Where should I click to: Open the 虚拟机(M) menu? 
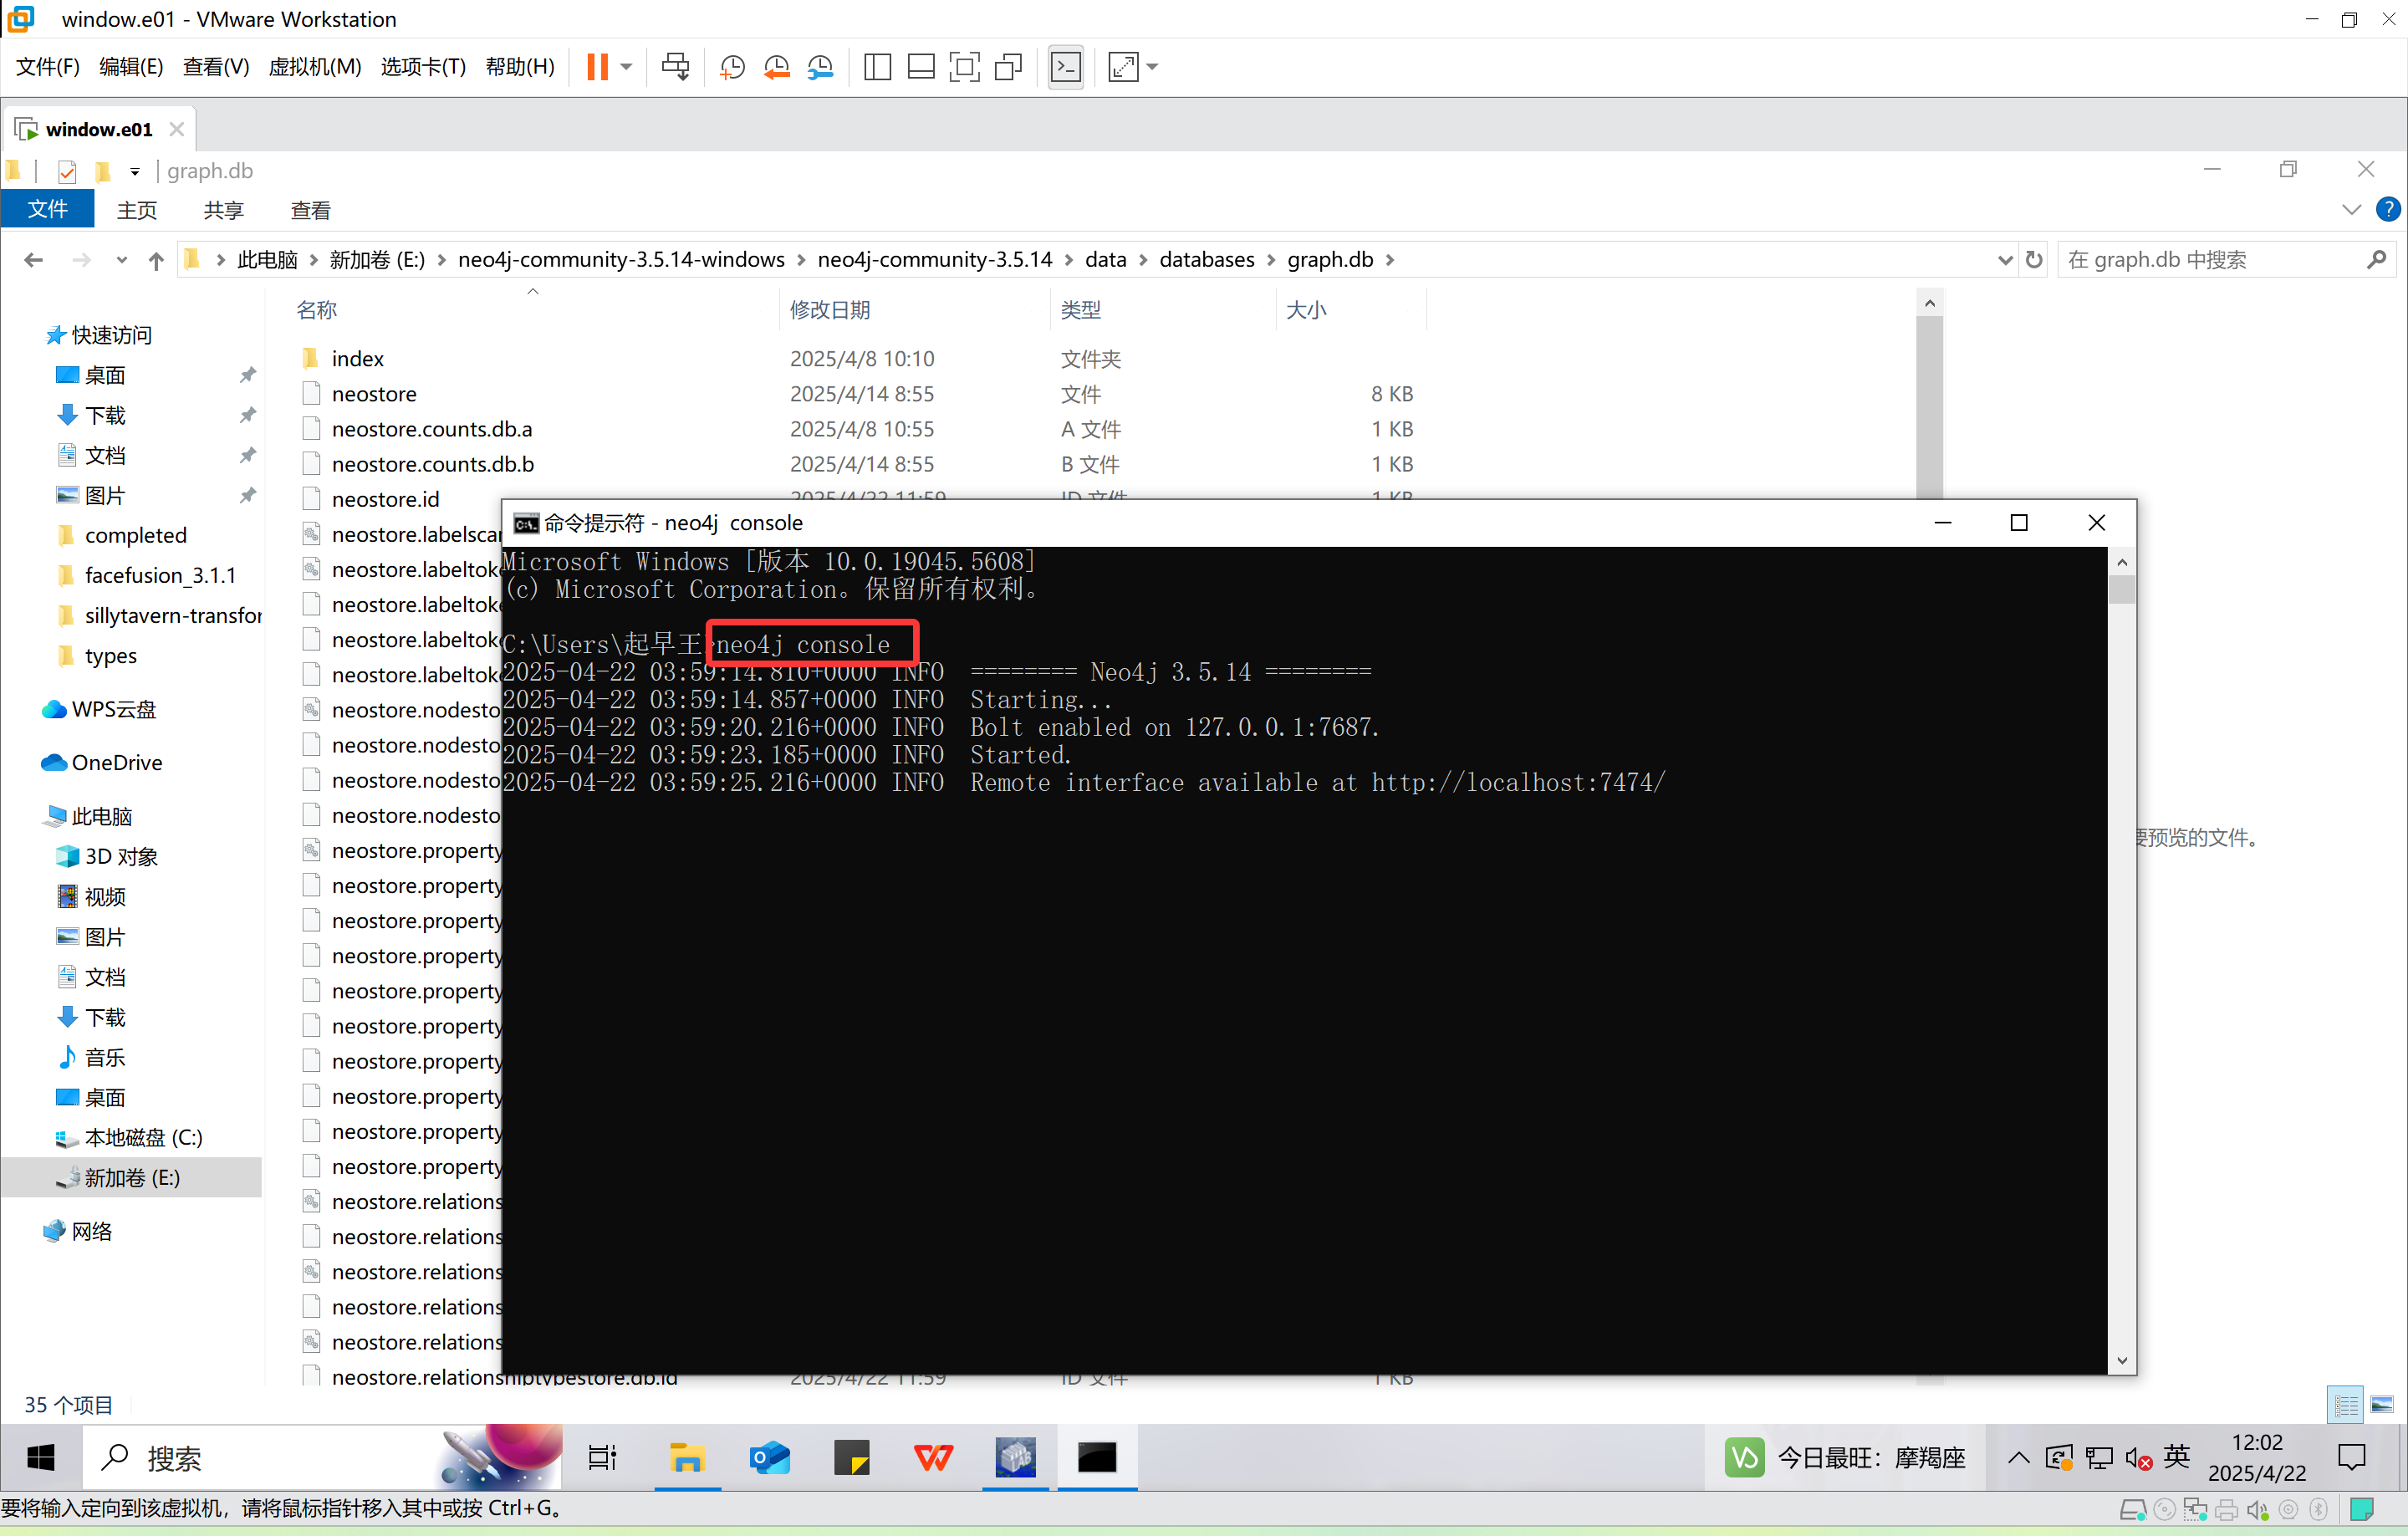[314, 67]
